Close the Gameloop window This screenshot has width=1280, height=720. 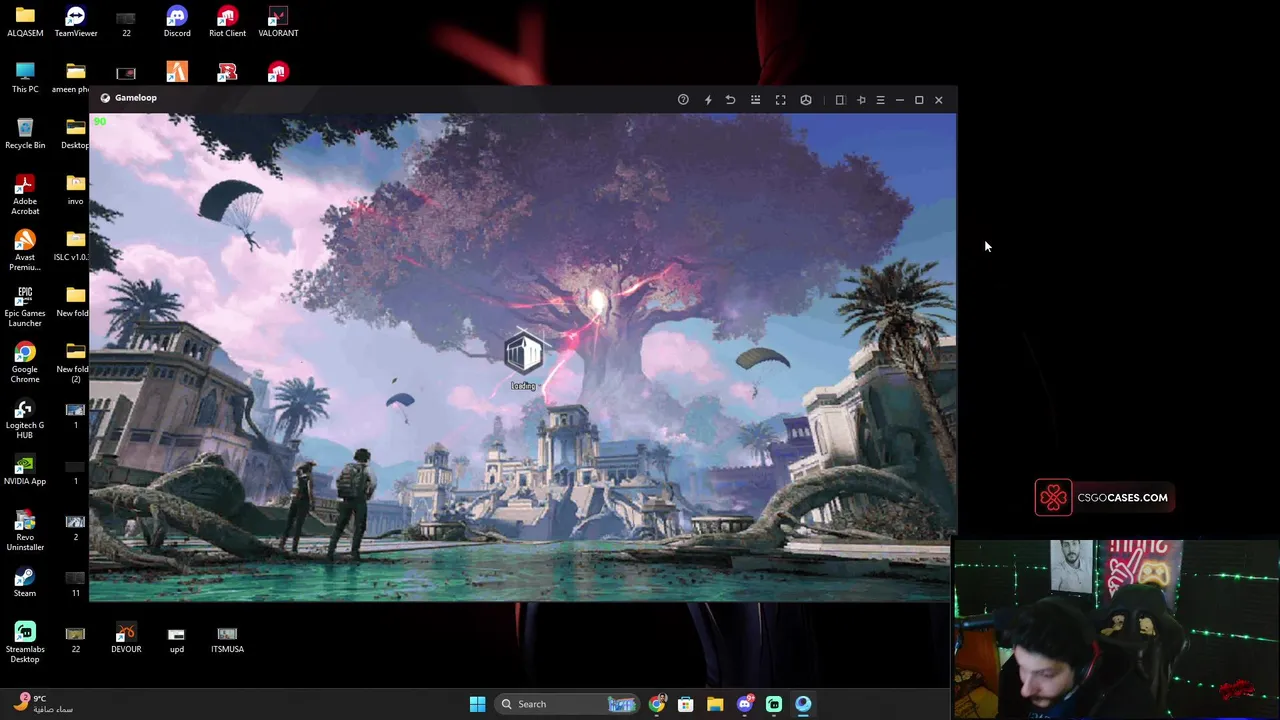coord(938,99)
